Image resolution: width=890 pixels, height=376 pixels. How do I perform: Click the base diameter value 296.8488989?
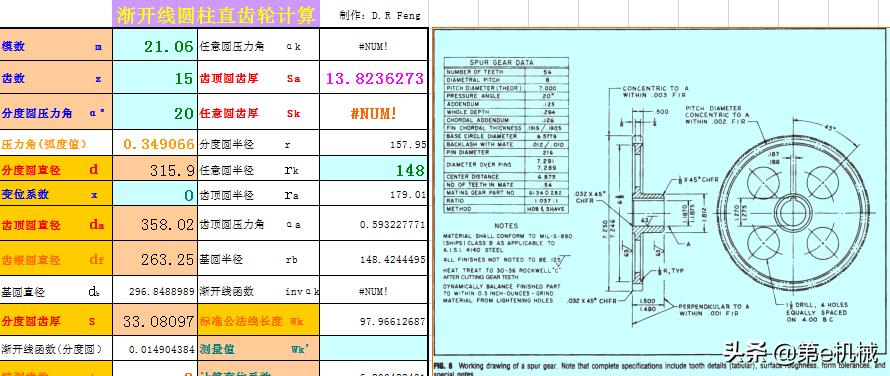coord(155,291)
